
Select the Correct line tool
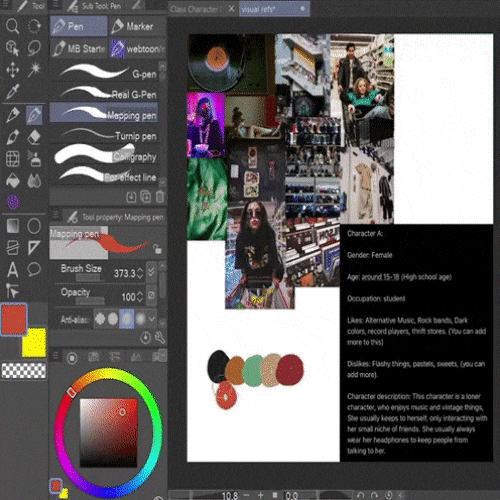[12, 291]
